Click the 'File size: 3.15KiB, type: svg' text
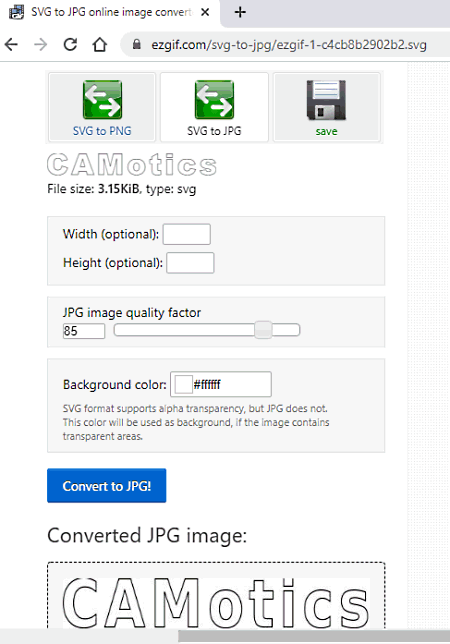This screenshot has height=644, width=450. 122,189
